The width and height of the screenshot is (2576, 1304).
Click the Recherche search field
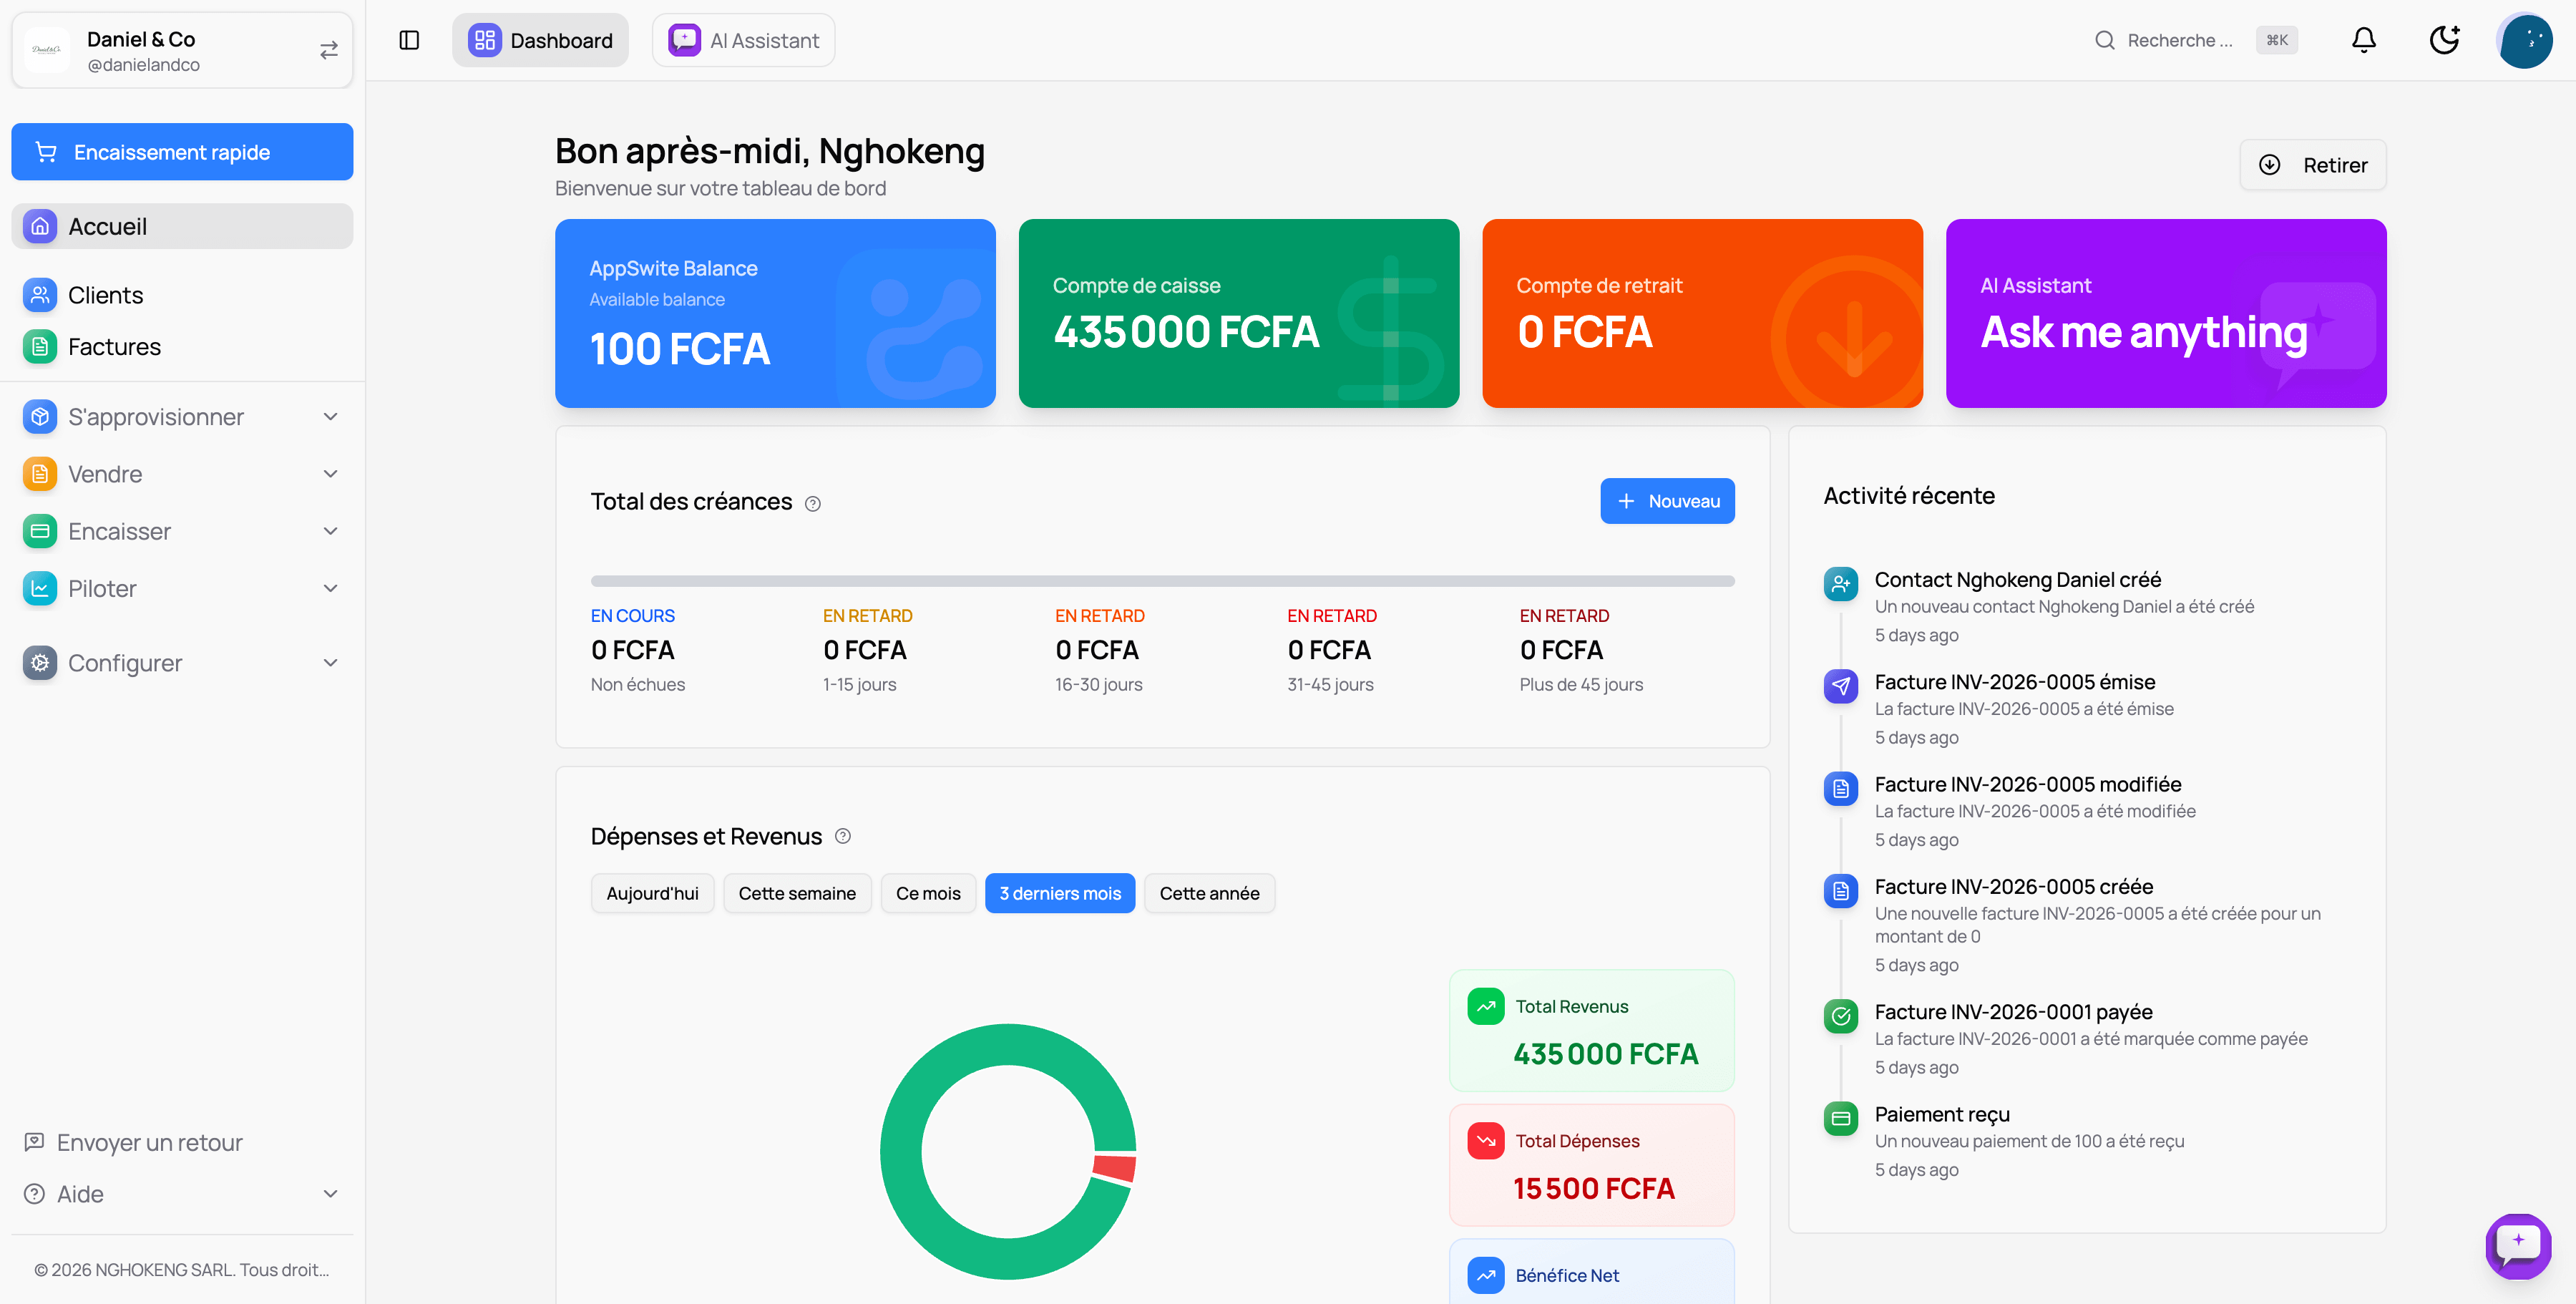point(2180,40)
